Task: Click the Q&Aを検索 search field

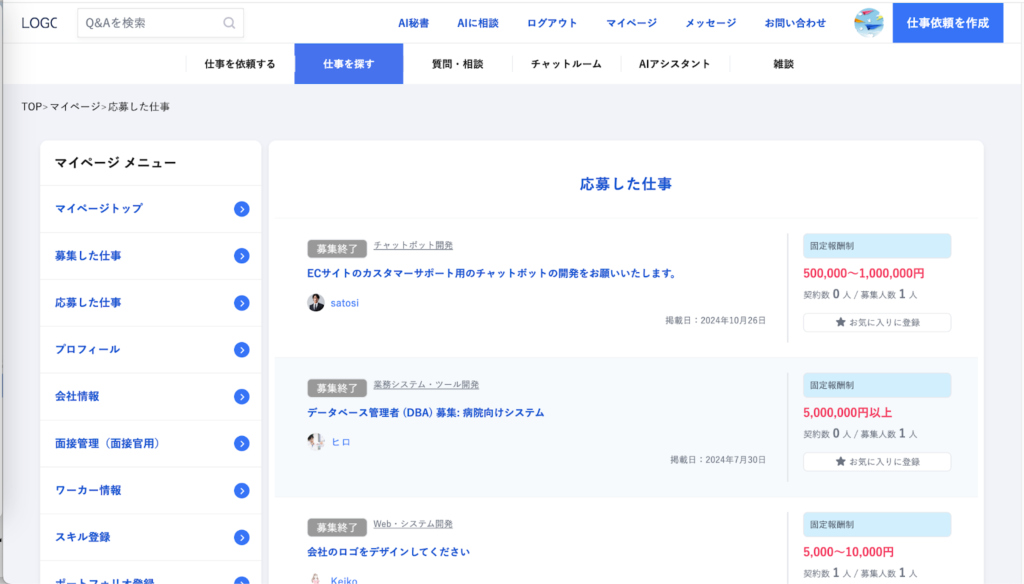Action: 150,23
